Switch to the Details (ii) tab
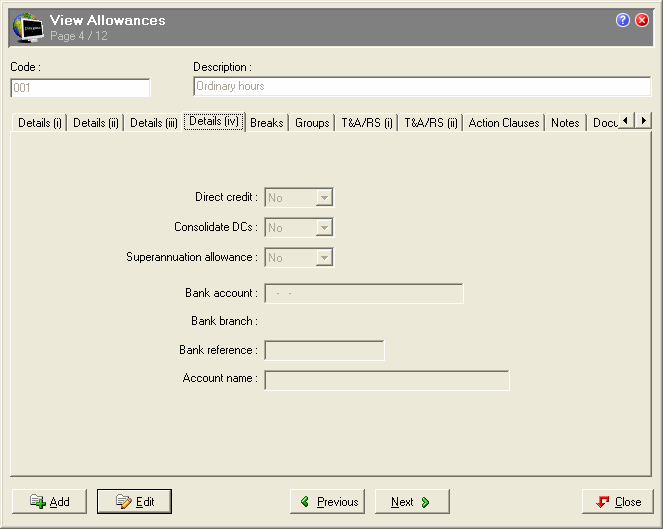This screenshot has height=529, width=663. [96, 123]
